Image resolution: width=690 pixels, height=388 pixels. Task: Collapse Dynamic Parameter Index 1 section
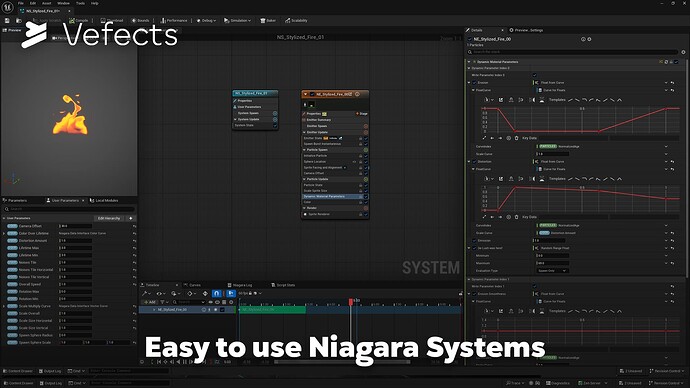469,279
